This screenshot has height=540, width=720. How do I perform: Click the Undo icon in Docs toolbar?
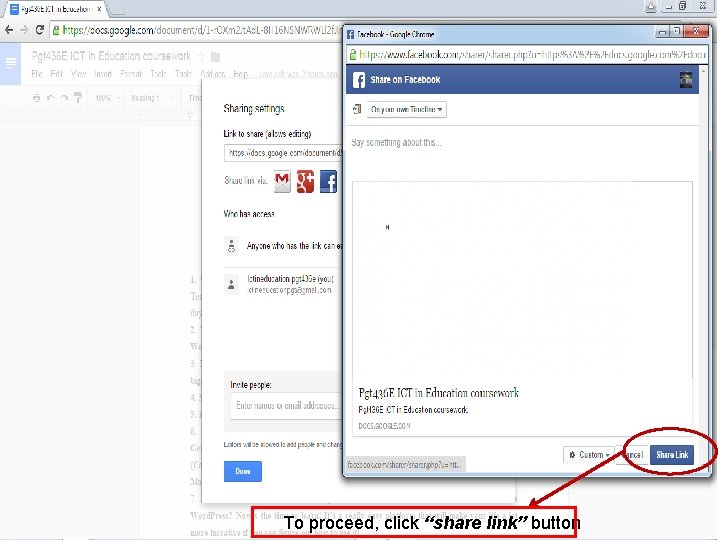pyautogui.click(x=51, y=98)
